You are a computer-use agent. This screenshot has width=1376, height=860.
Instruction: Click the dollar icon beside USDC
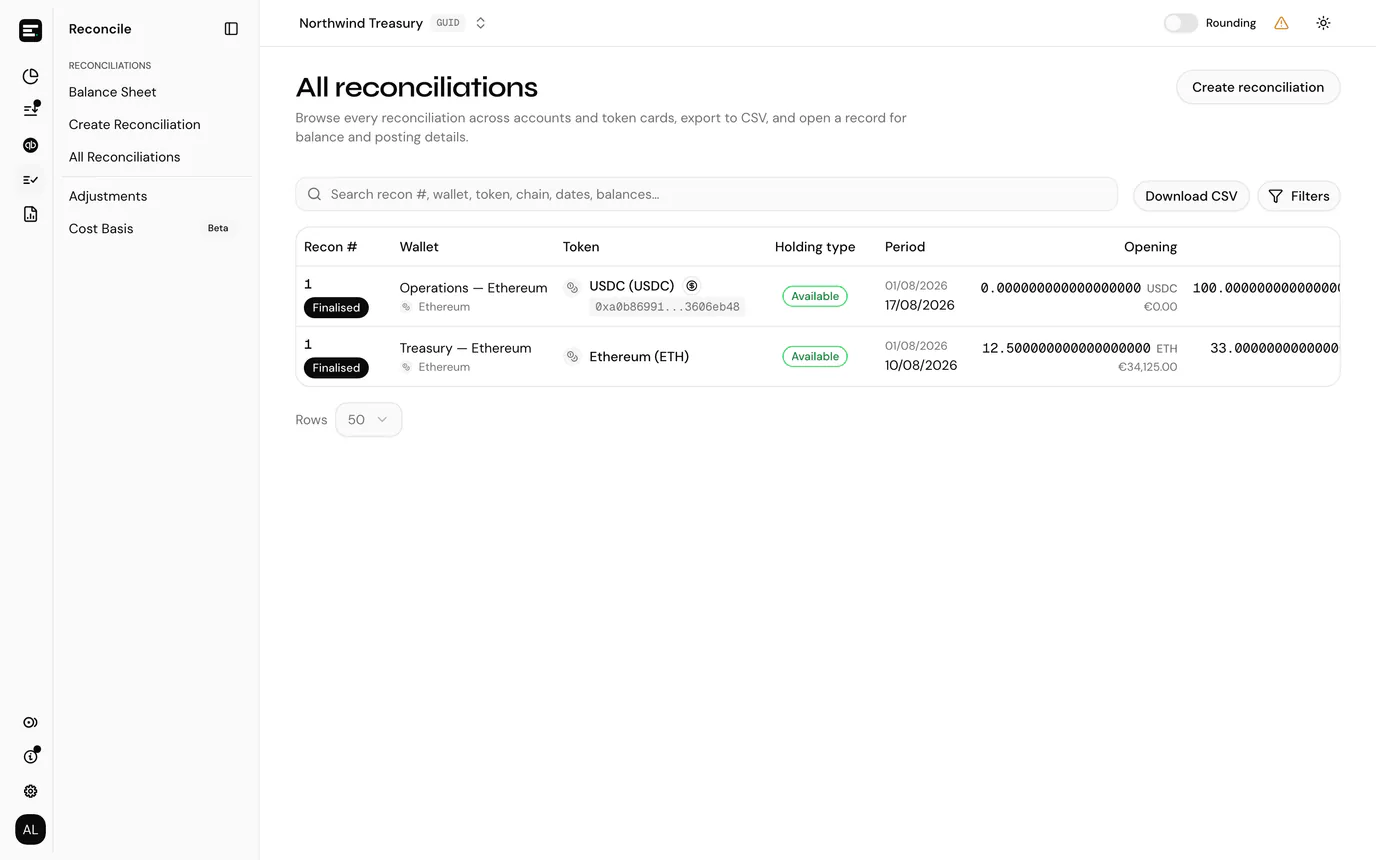tap(692, 286)
